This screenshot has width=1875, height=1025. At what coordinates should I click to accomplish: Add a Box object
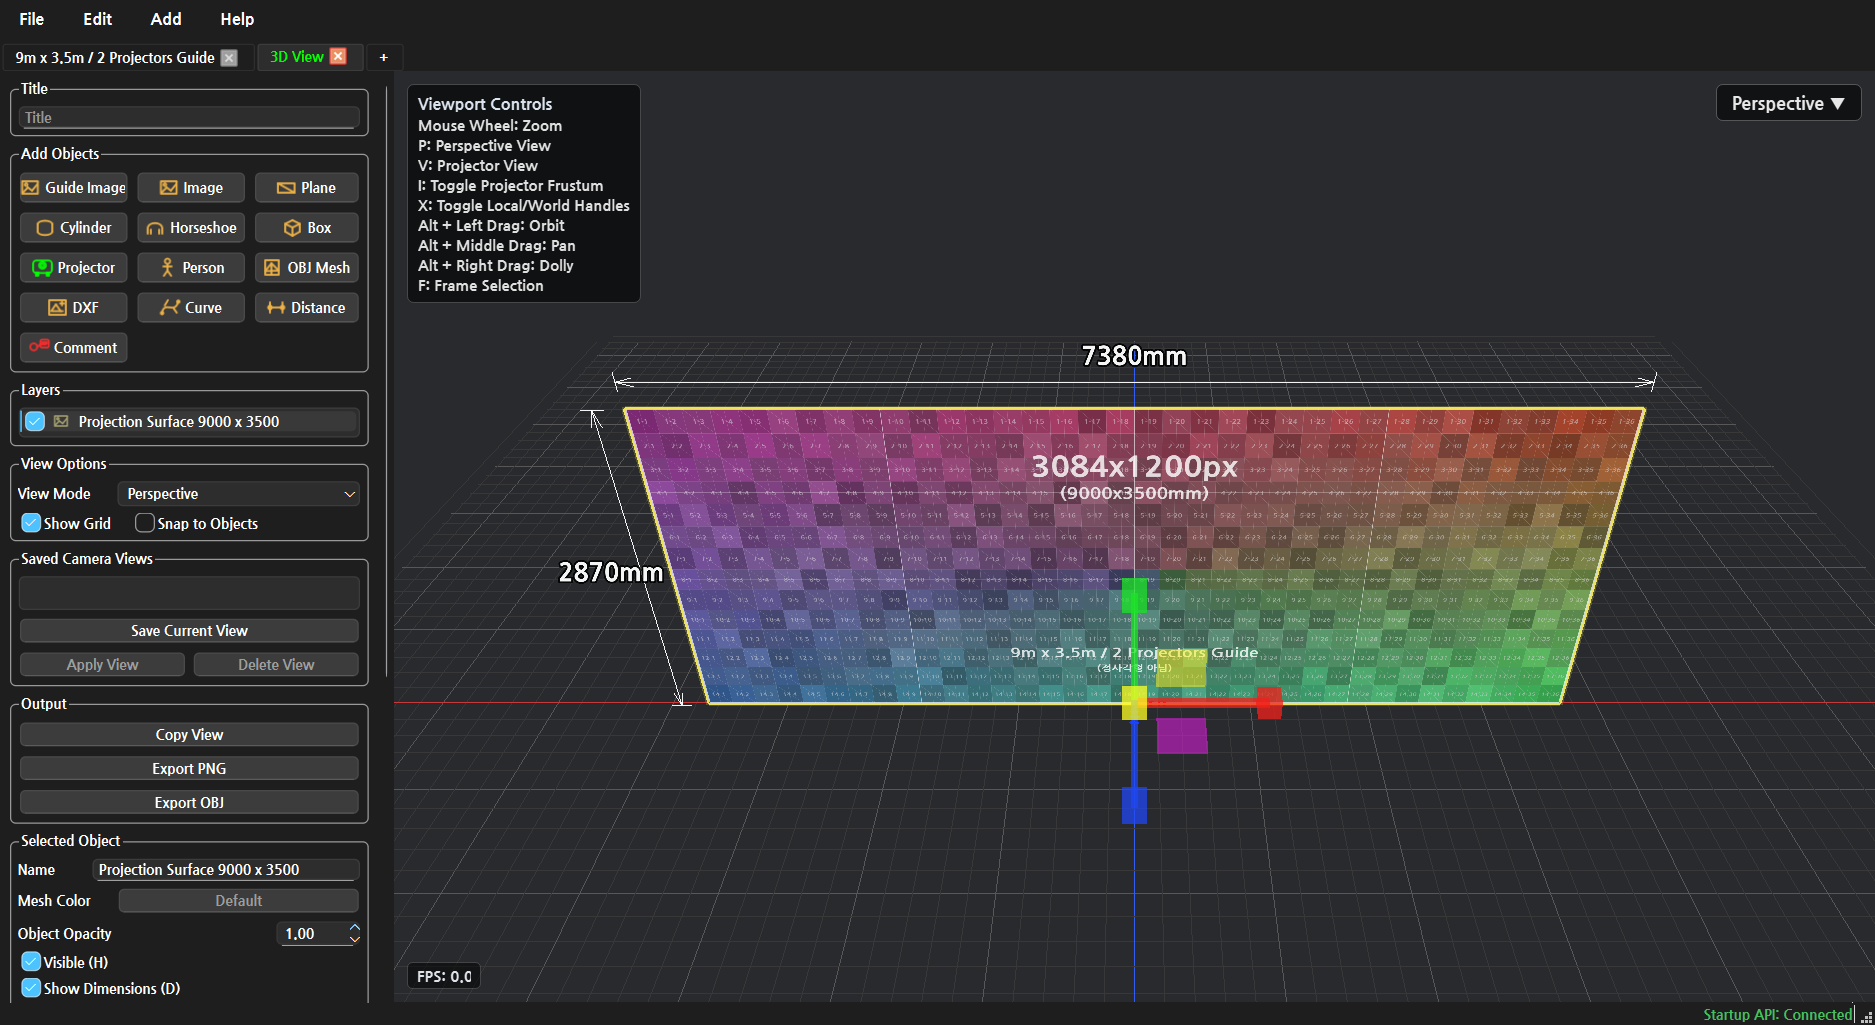[306, 228]
